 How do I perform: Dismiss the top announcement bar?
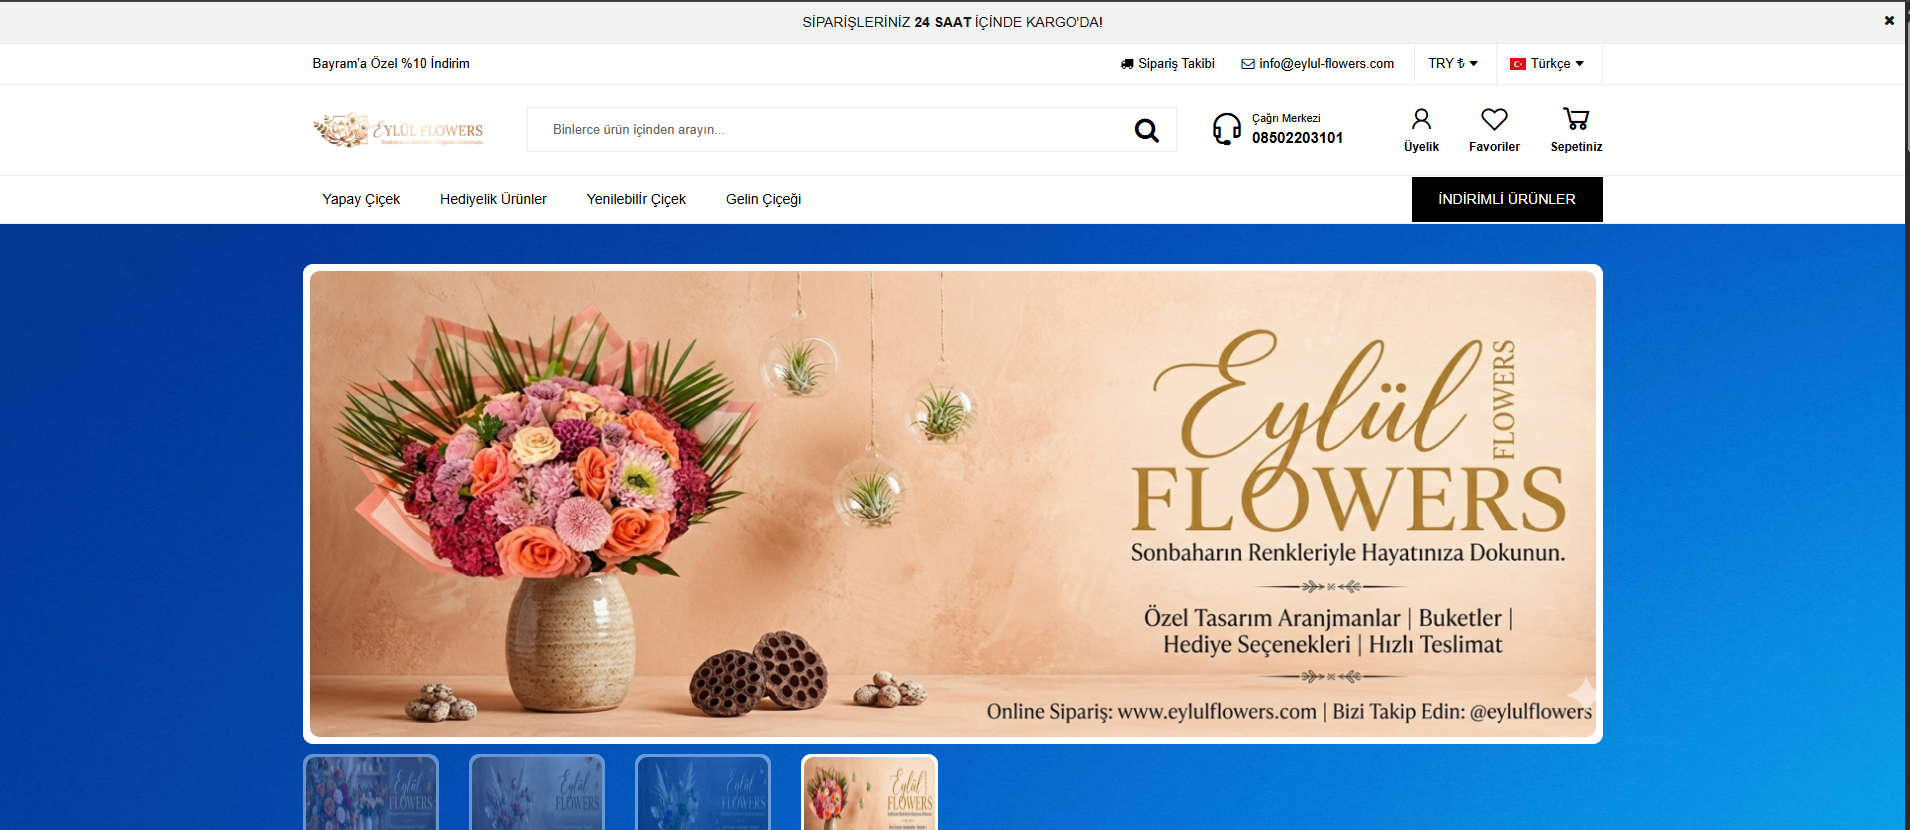[1889, 21]
